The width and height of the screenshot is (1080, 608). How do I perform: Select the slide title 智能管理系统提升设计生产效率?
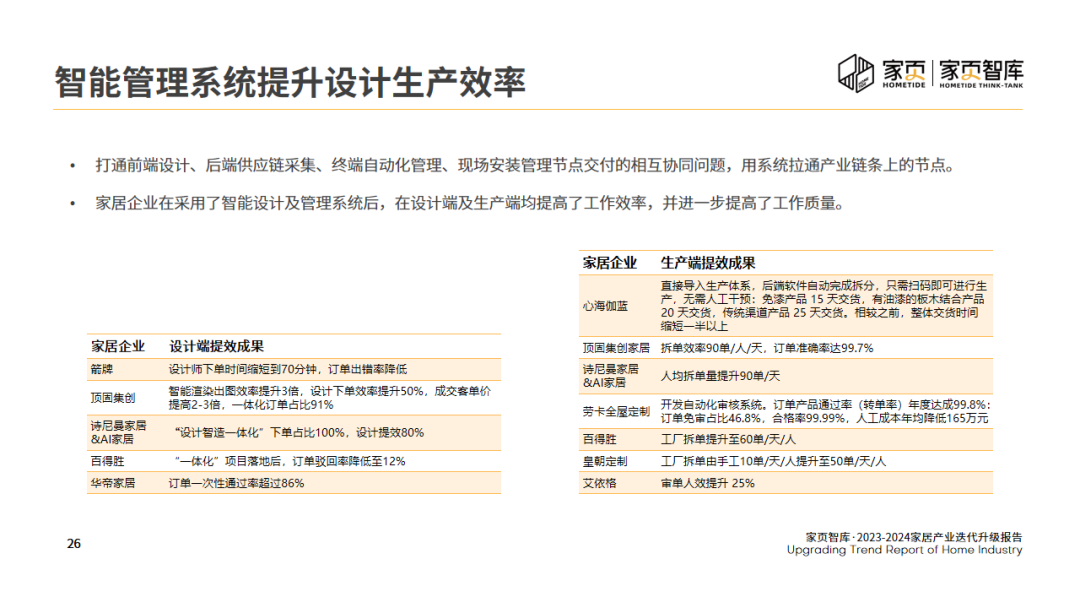[x=290, y=83]
